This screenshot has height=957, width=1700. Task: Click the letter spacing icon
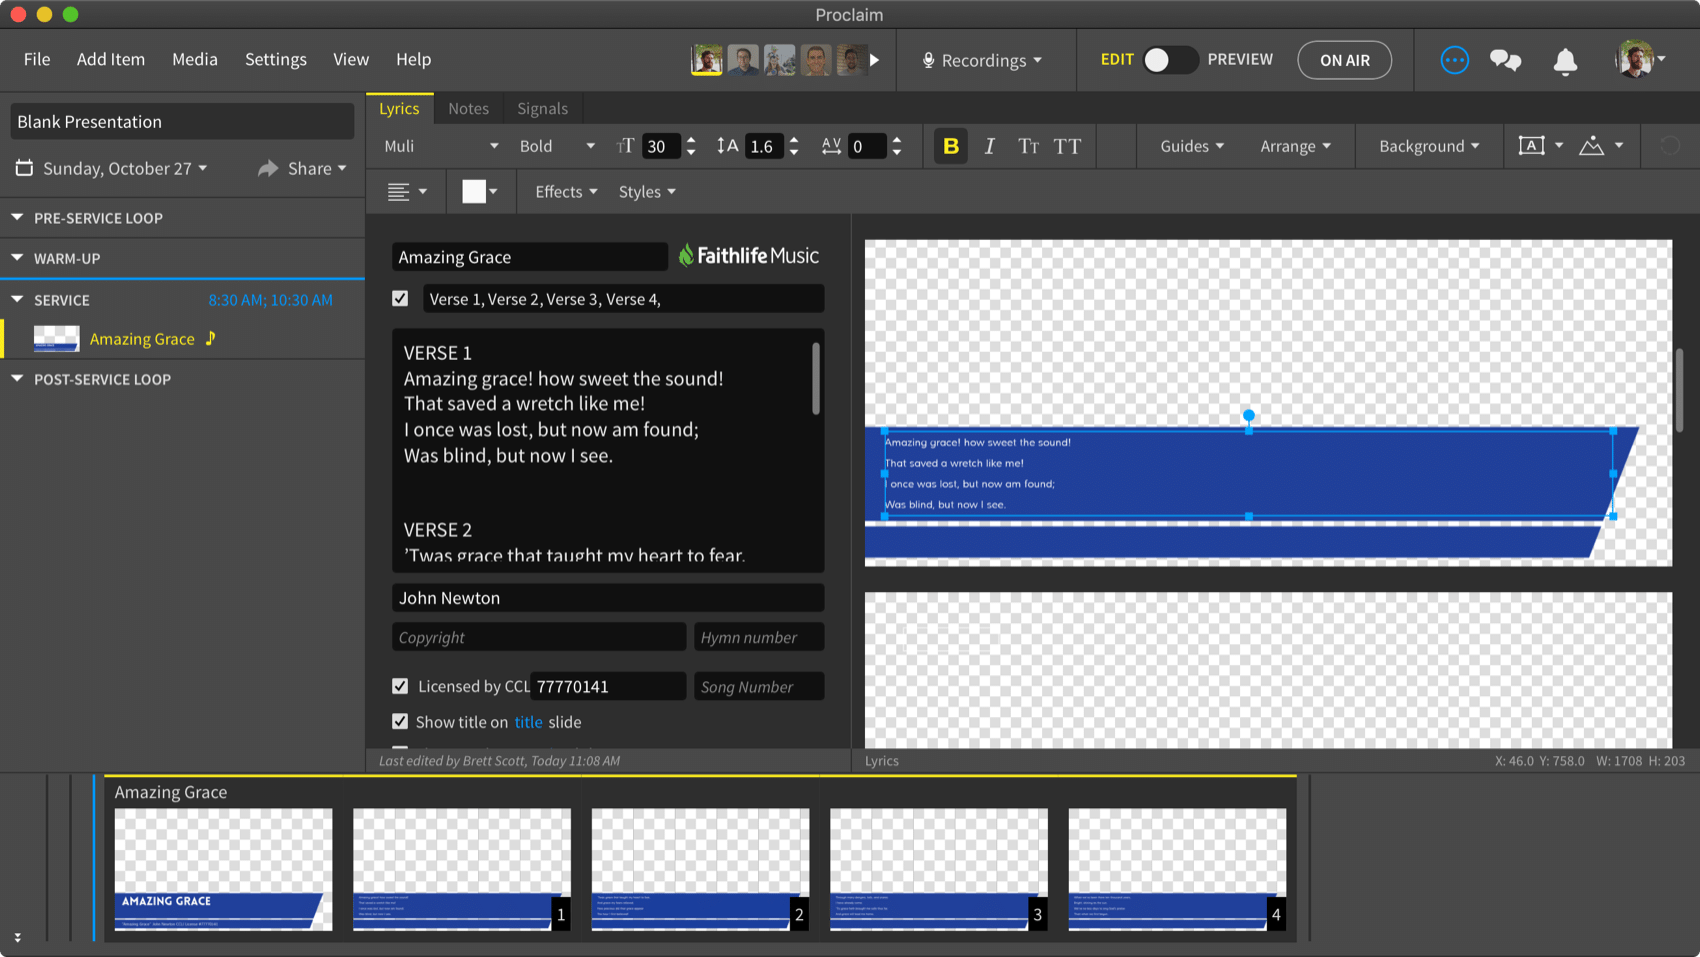pos(831,146)
